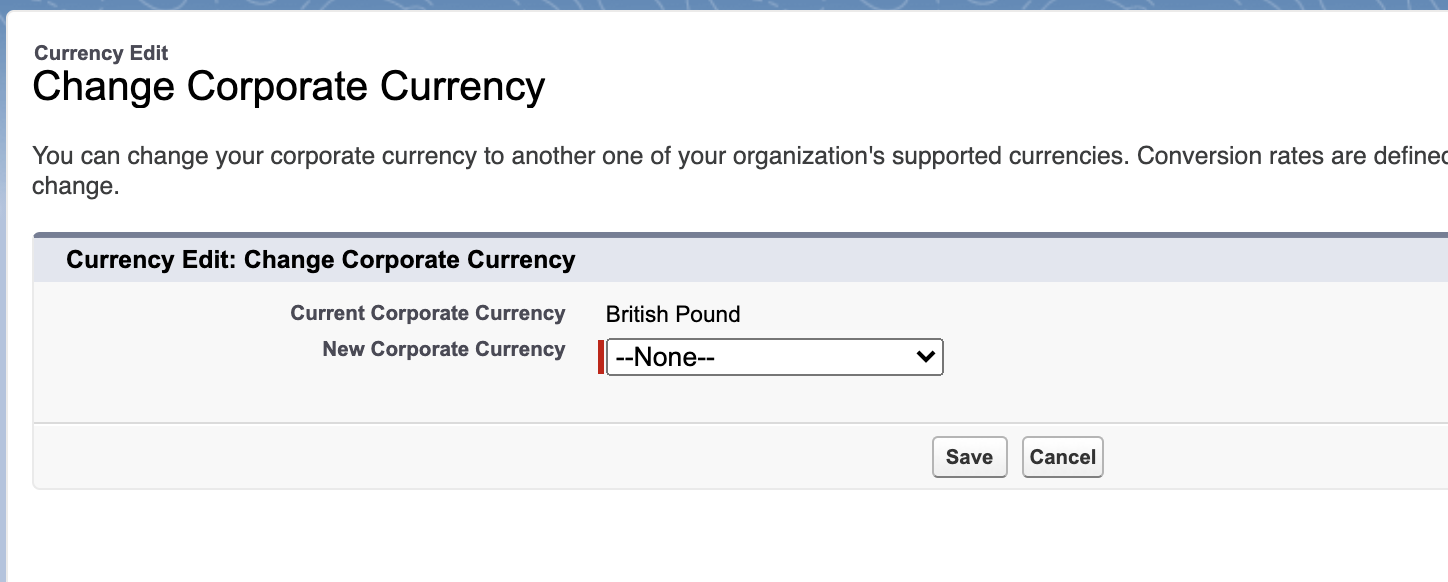This screenshot has height=582, width=1448.
Task: Click the 'Current Corporate Currency' label
Action: [x=427, y=313]
